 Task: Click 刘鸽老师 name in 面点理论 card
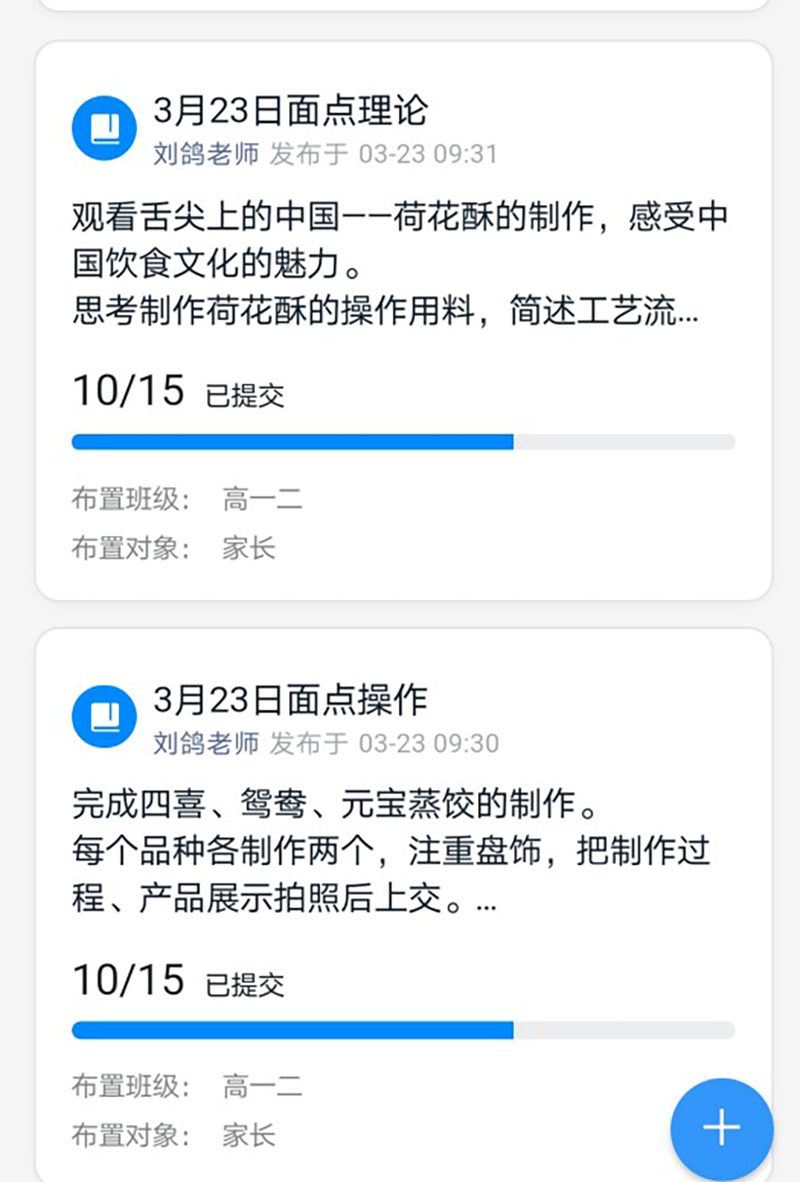[206, 154]
